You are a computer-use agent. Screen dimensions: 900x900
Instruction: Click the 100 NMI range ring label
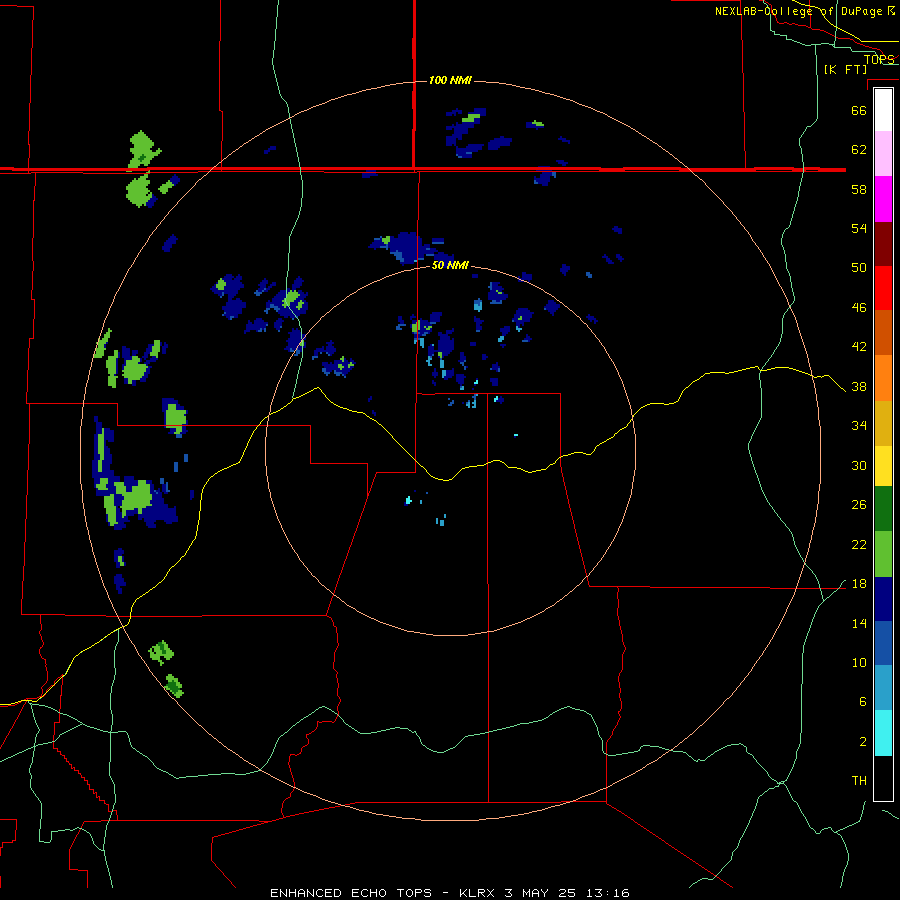[x=450, y=80]
